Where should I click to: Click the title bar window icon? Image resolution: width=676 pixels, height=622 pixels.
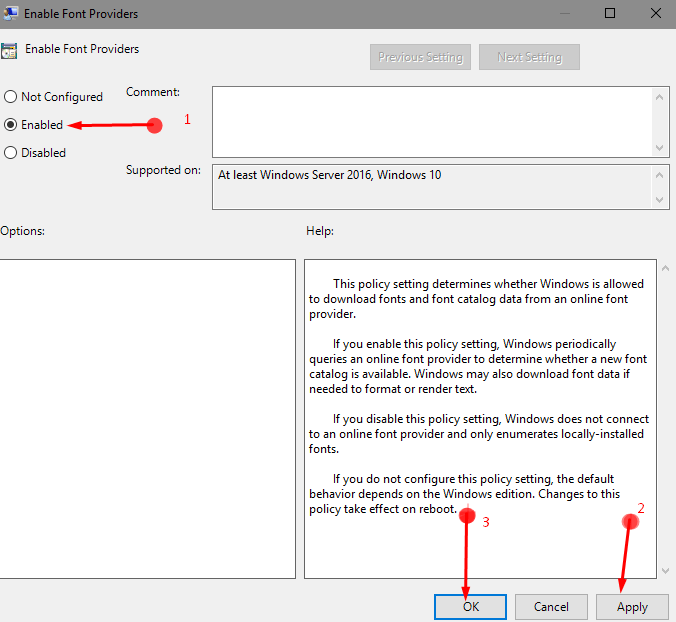pyautogui.click(x=10, y=13)
